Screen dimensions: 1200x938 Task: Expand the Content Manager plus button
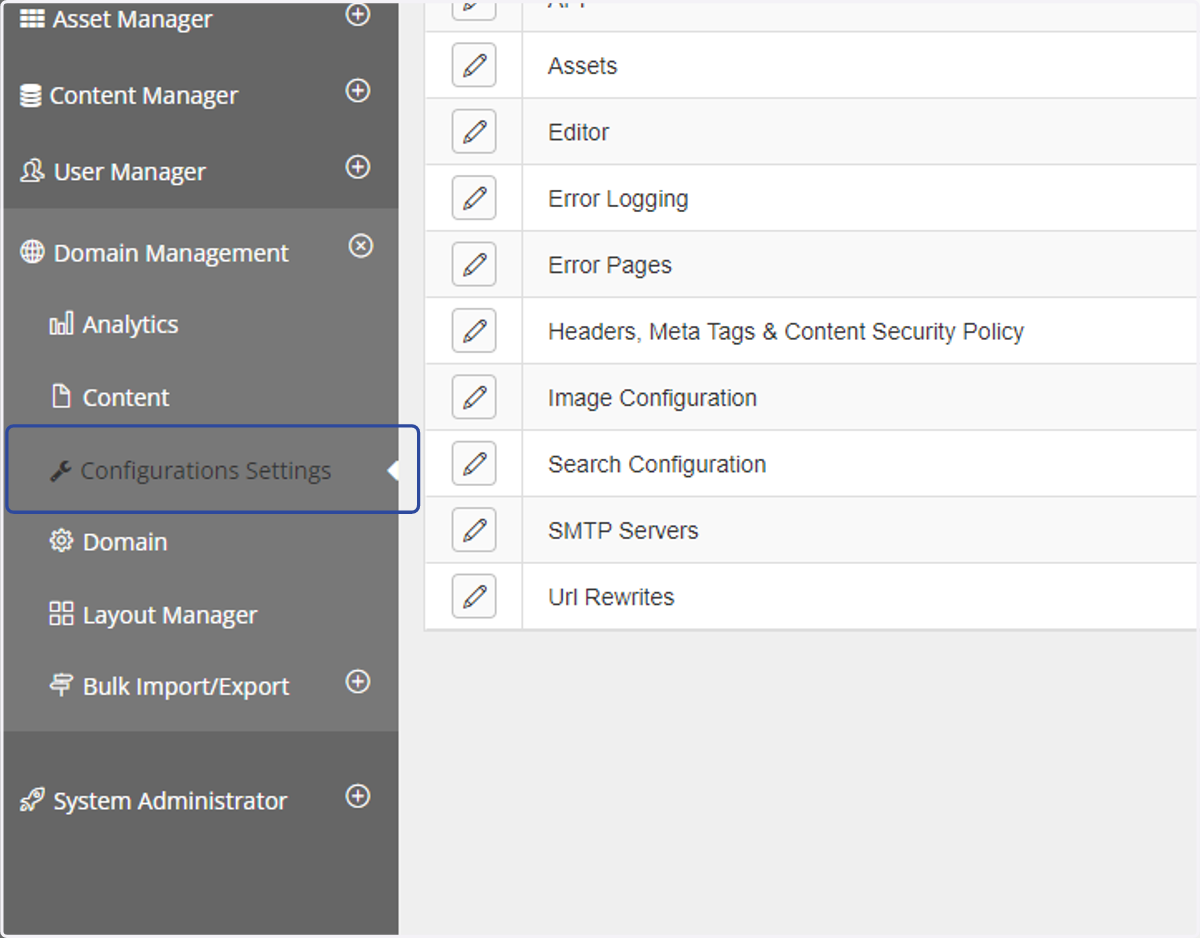coord(358,90)
